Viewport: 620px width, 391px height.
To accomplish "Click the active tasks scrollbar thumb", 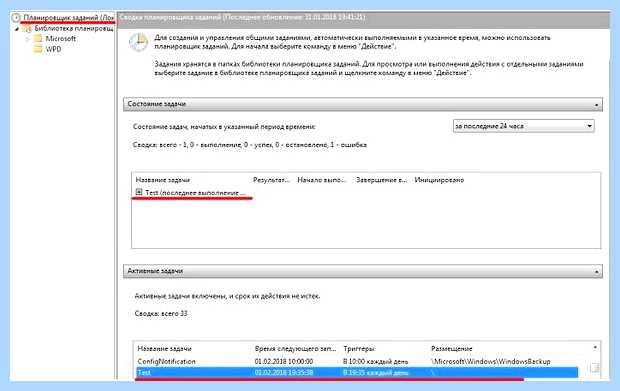I will tap(594, 368).
